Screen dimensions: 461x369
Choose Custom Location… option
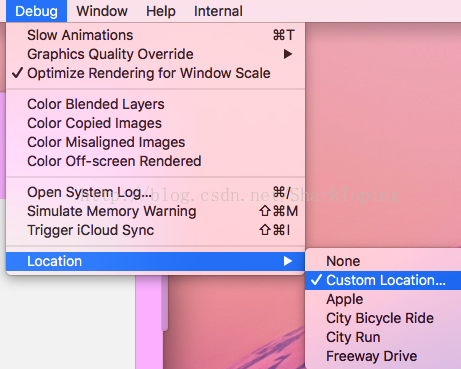coord(383,280)
